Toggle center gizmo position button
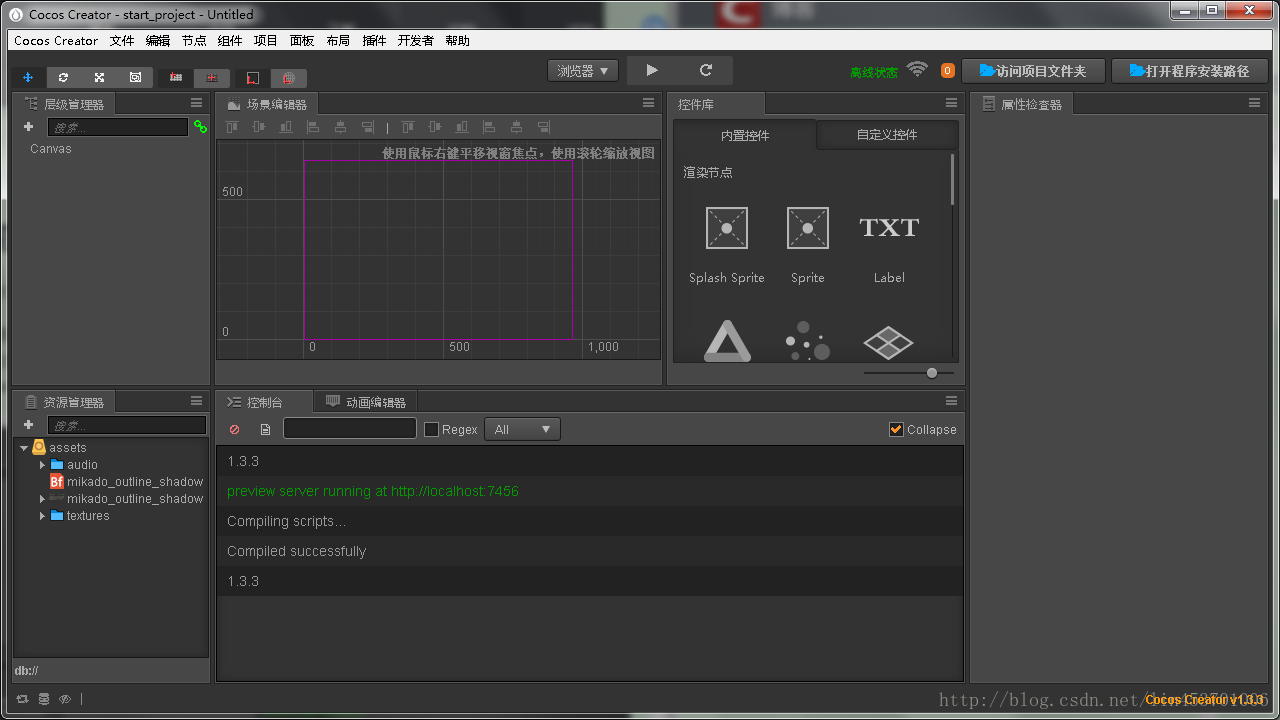This screenshot has width=1280, height=720. click(212, 77)
